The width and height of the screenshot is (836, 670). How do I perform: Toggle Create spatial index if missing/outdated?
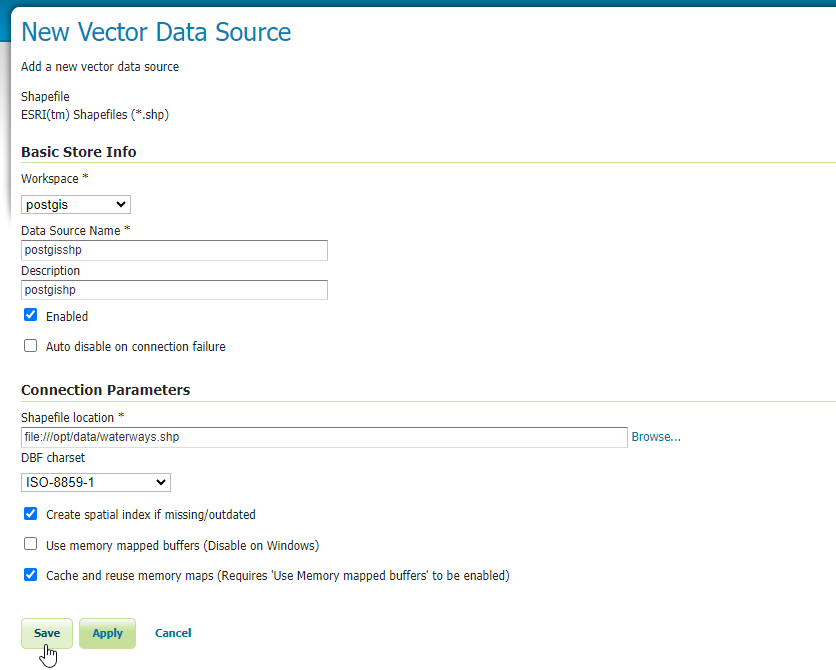point(31,514)
